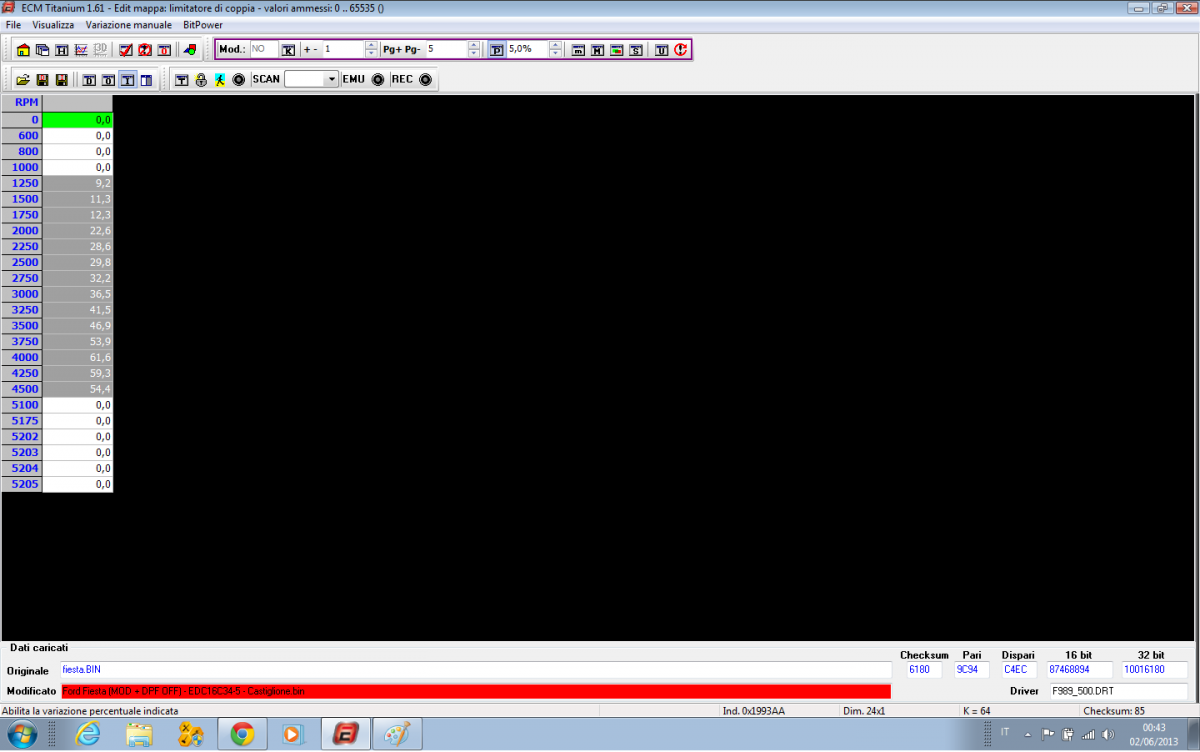
Task: Click the 2000 RPM row header
Action: click(22, 231)
